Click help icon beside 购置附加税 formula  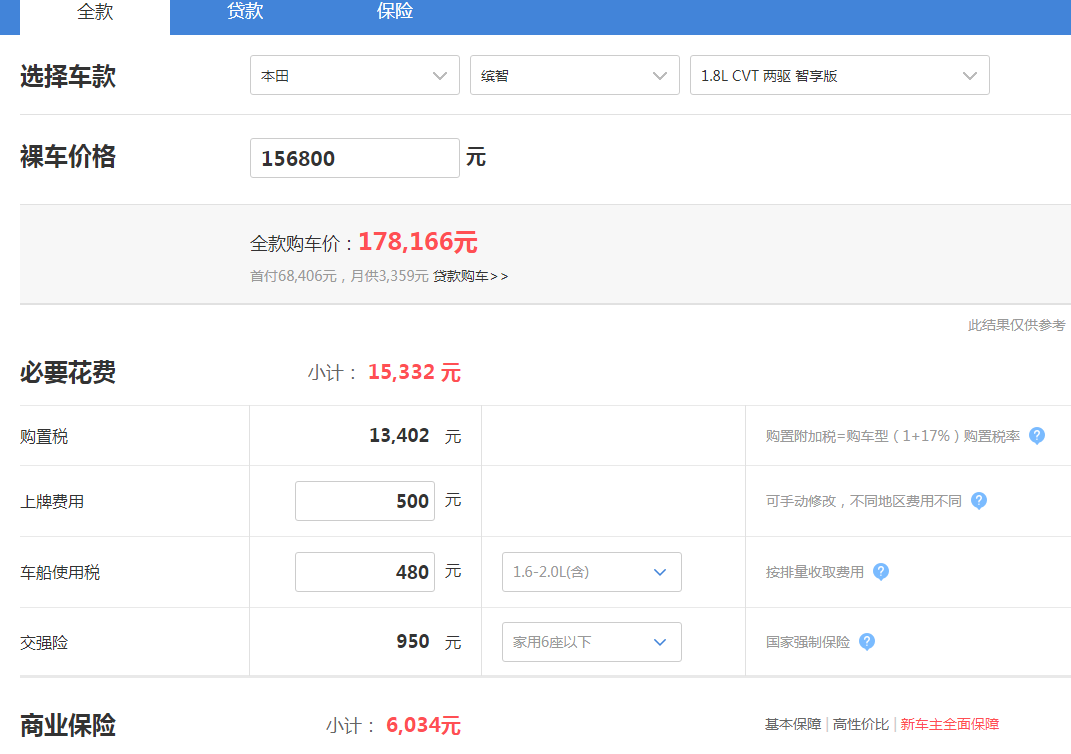tap(1037, 436)
